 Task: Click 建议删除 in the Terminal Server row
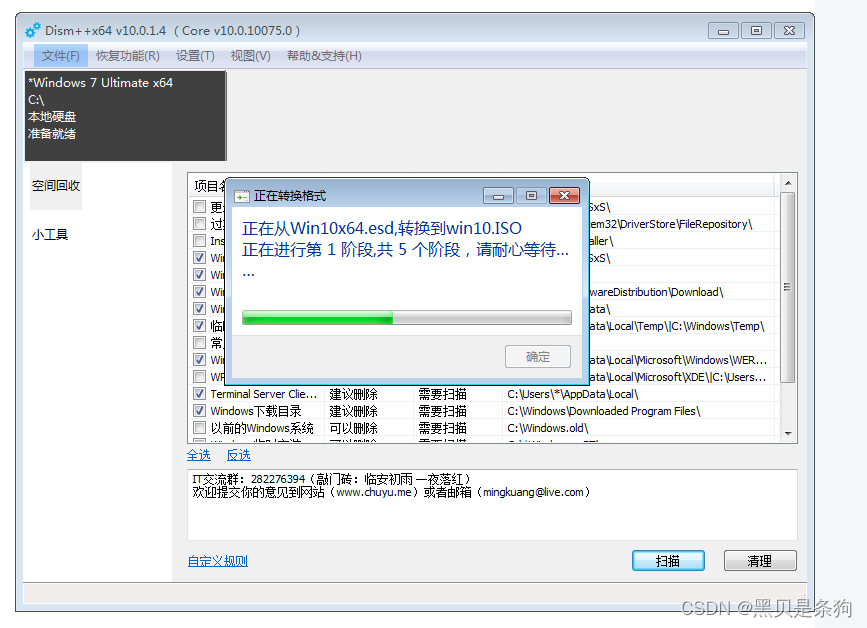tap(354, 394)
